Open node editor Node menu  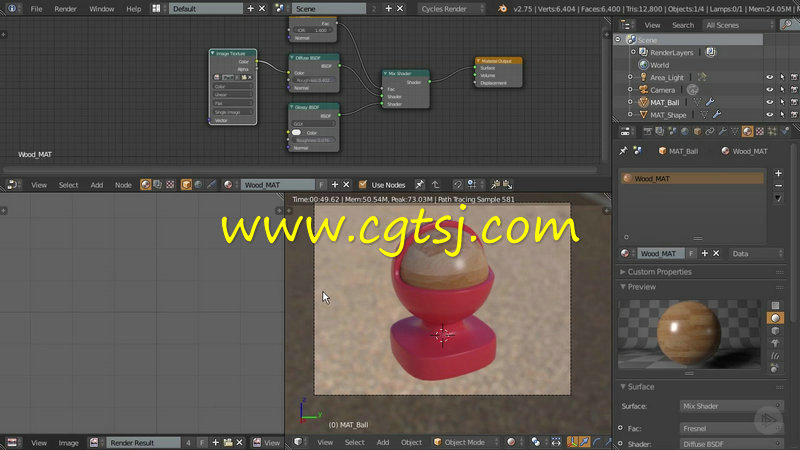(123, 185)
